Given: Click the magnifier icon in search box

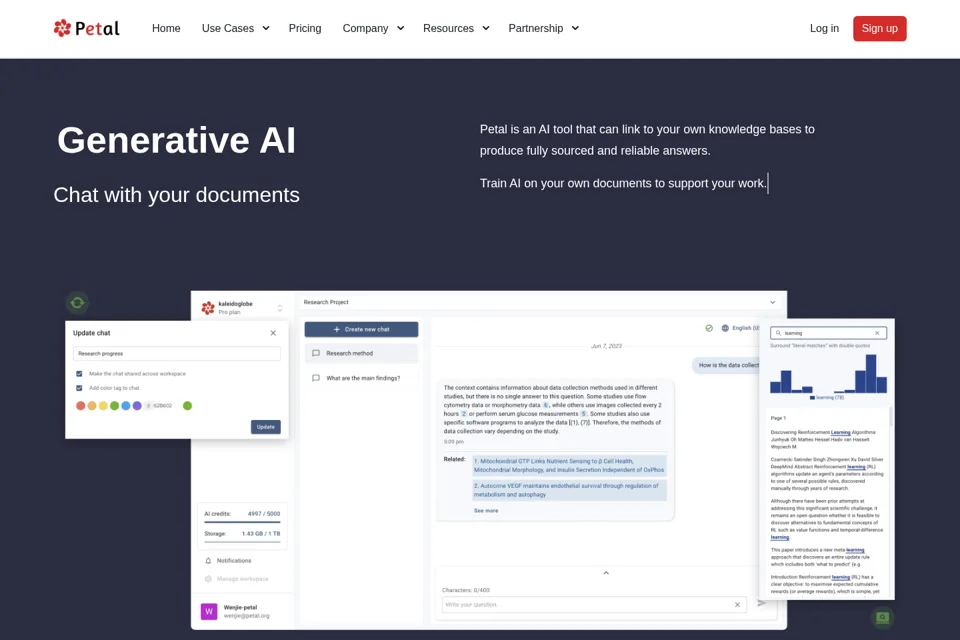Looking at the screenshot, I should coord(778,333).
